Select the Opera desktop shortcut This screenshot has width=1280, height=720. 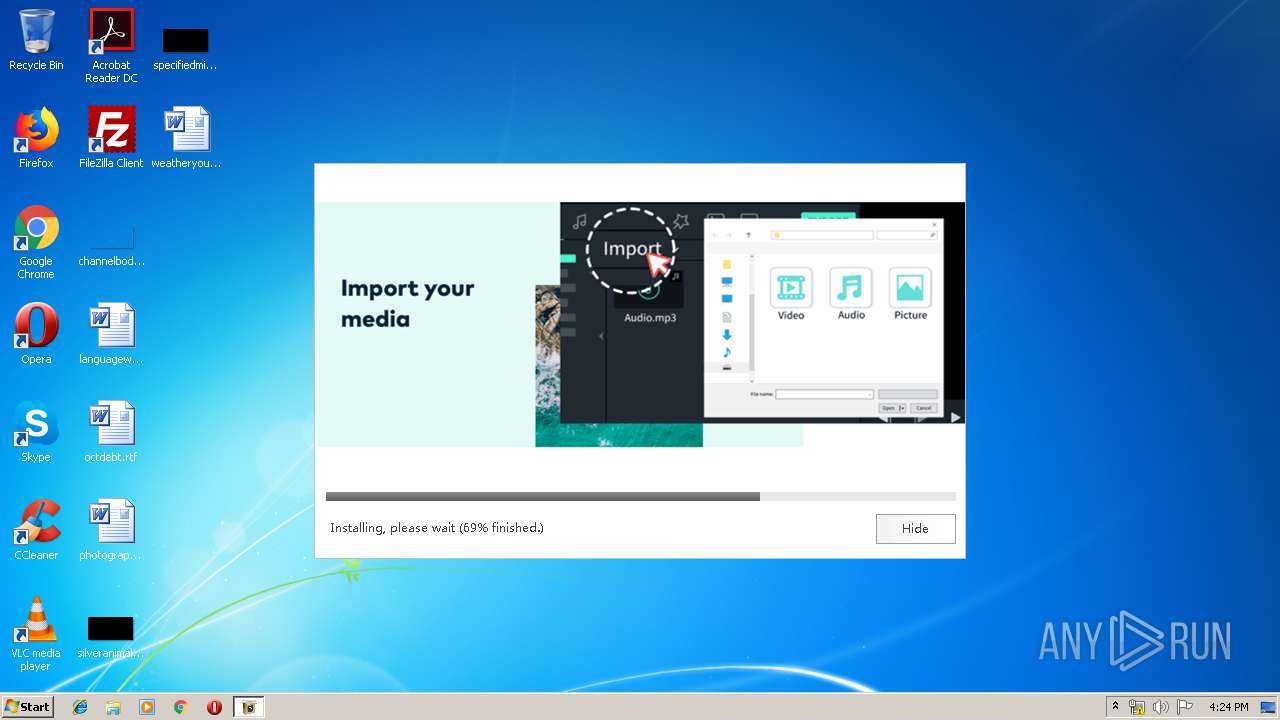coord(36,334)
